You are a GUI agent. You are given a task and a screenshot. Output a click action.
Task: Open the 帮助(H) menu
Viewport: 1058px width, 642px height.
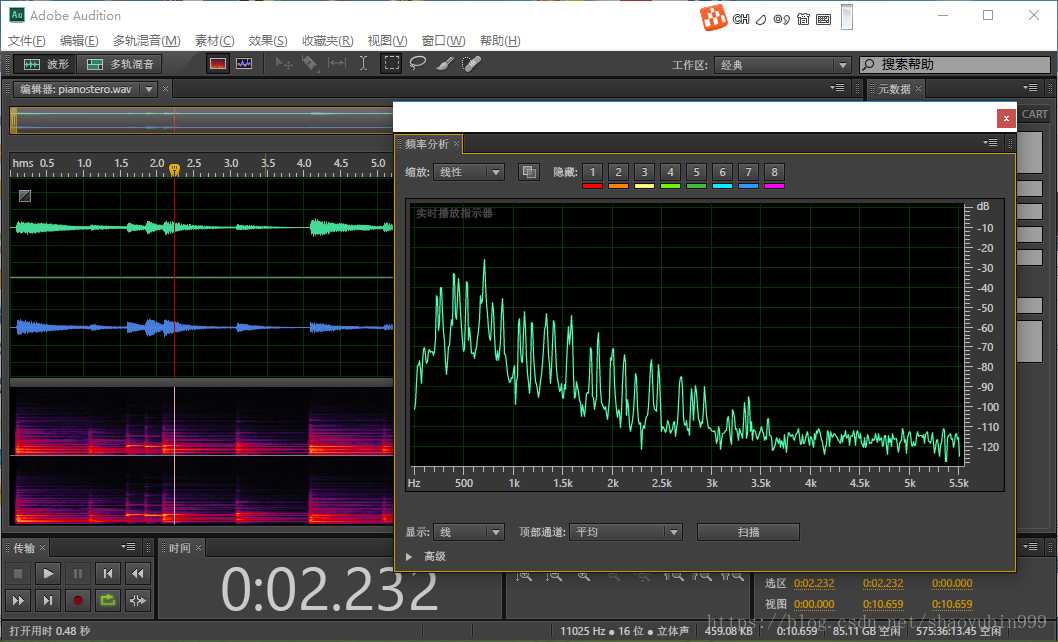(500, 41)
